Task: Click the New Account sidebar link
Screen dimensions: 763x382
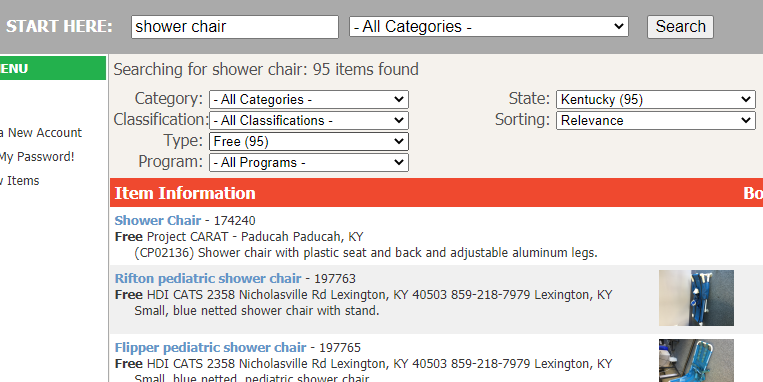Action: (41, 133)
